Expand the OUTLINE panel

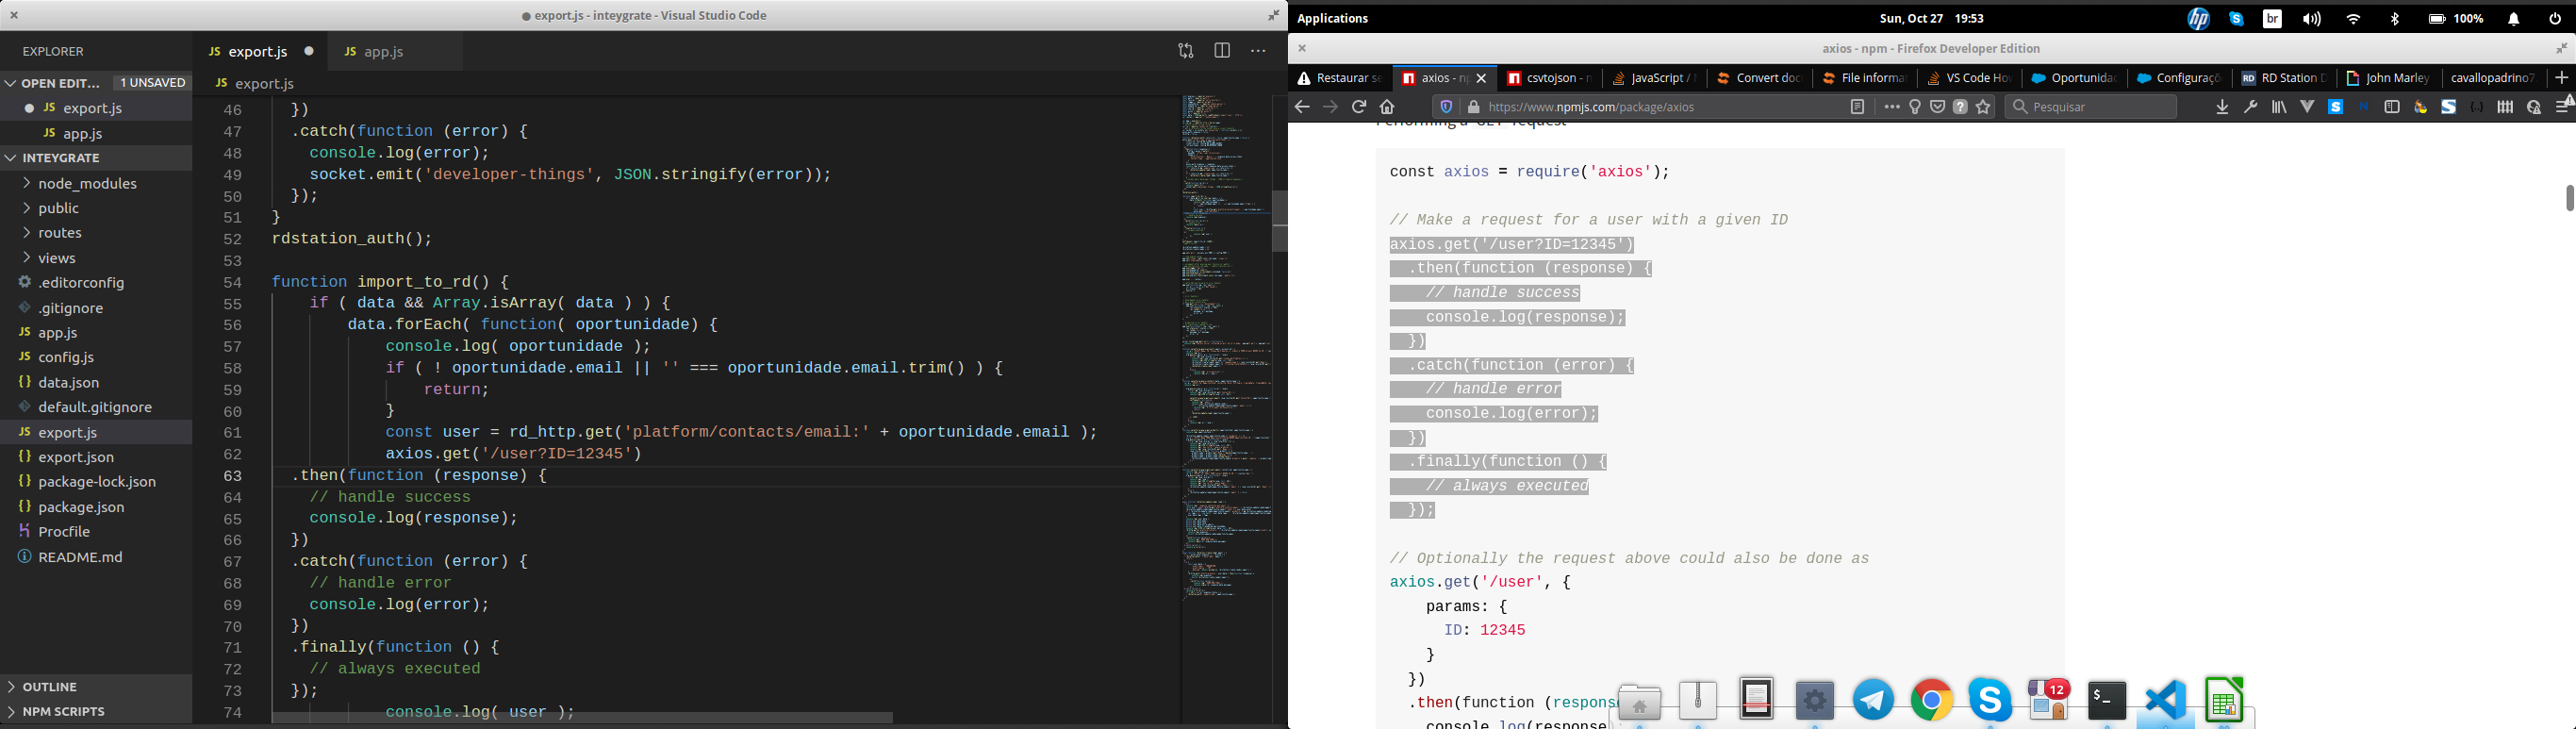(x=50, y=687)
